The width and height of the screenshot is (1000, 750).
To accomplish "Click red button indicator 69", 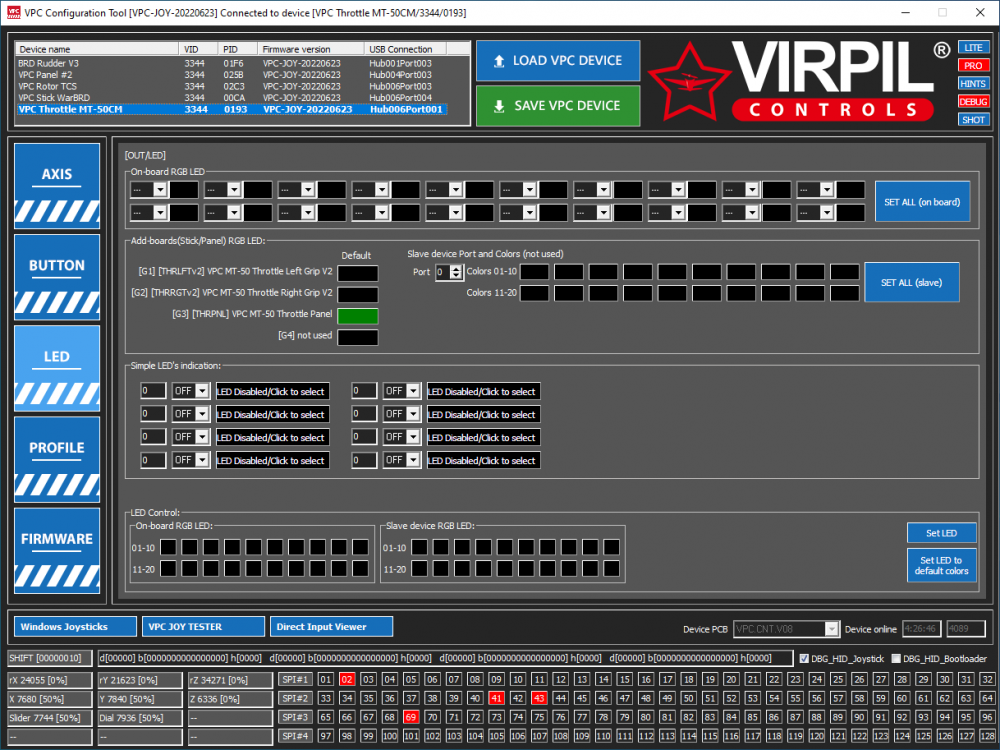I will 411,717.
